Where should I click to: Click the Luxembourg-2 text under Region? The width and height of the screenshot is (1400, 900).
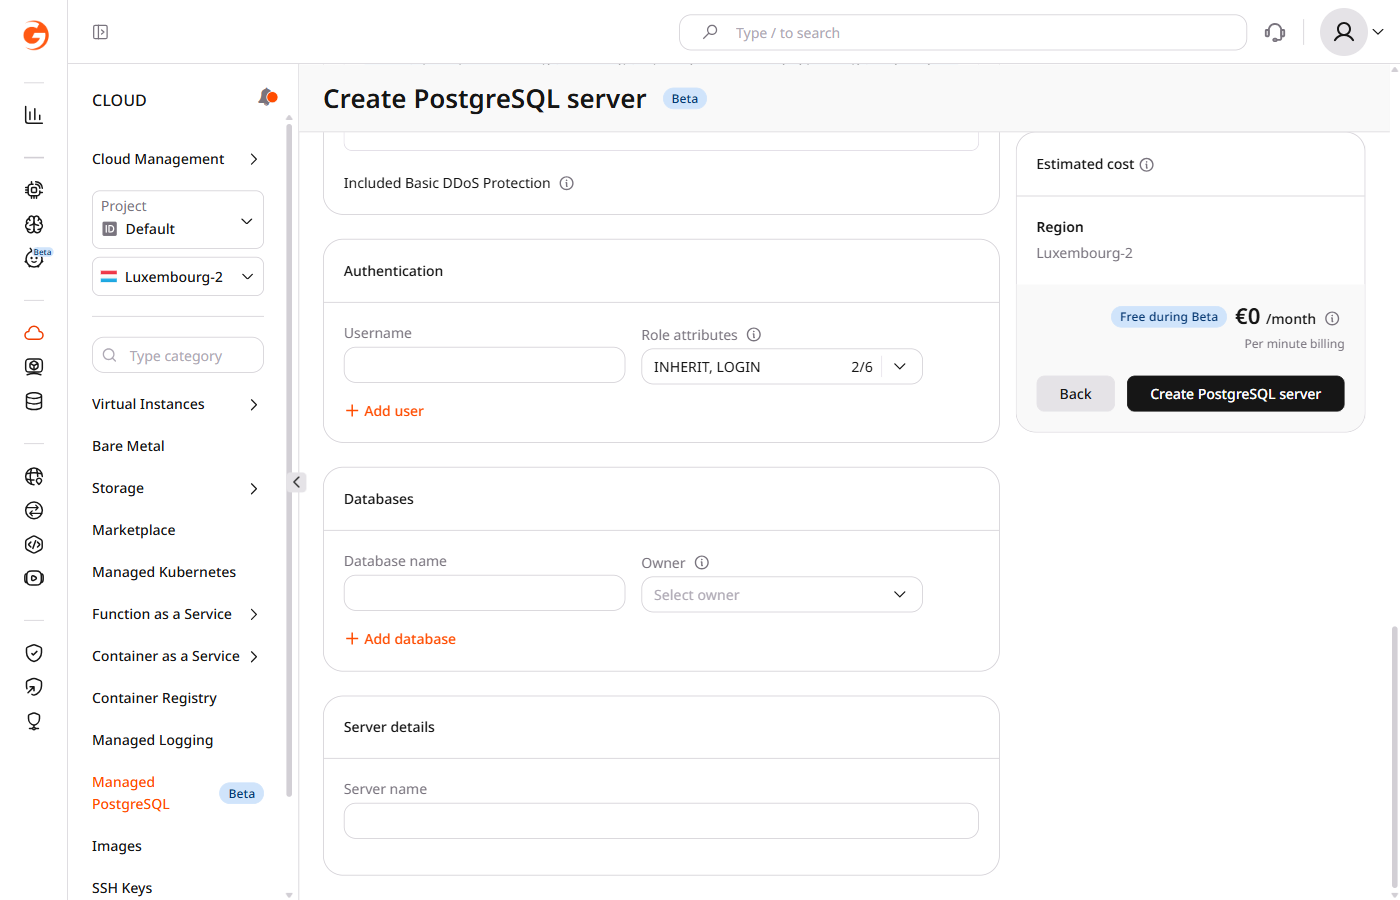[x=1084, y=253]
